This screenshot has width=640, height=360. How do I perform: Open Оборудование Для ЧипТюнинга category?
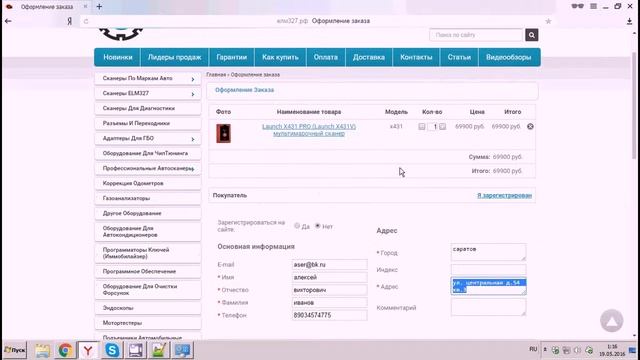pos(148,153)
